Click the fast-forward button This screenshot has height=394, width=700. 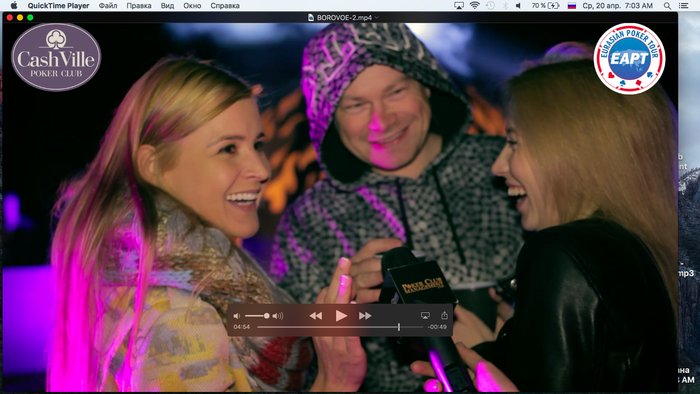(x=365, y=315)
